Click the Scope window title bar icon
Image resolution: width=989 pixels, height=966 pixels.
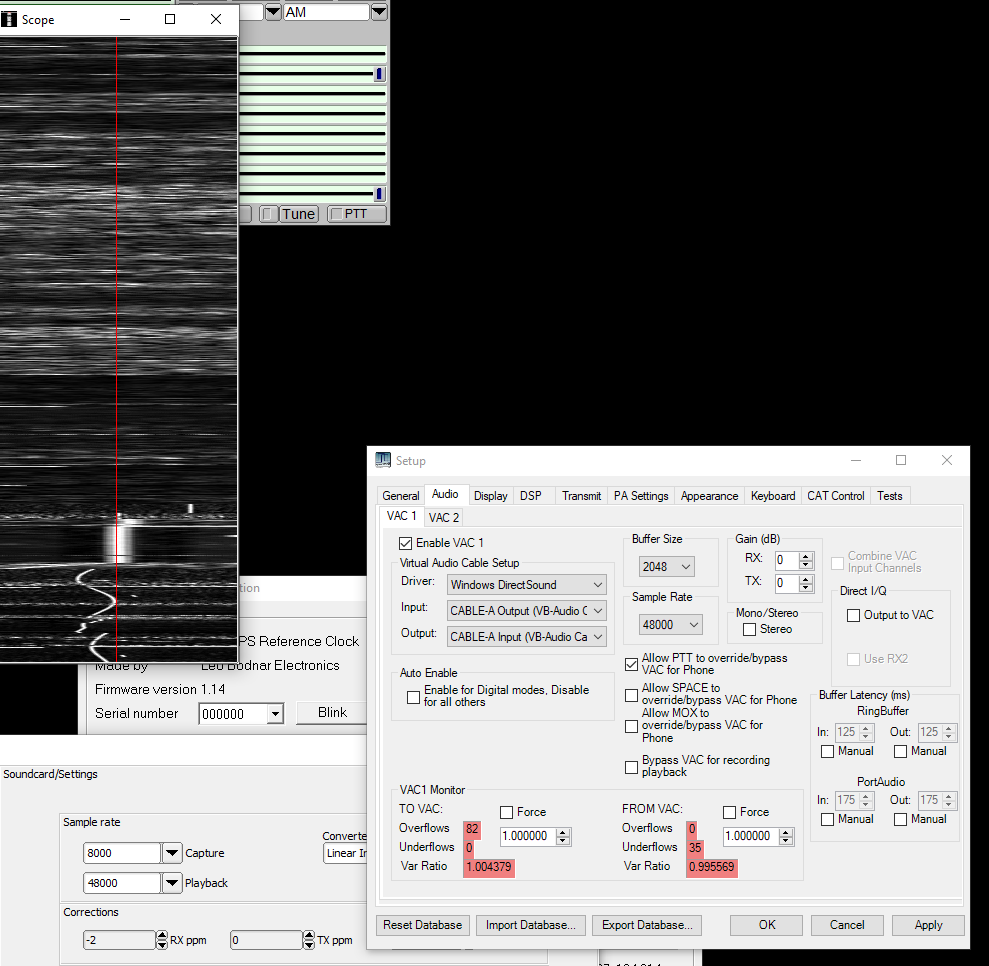pos(9,20)
